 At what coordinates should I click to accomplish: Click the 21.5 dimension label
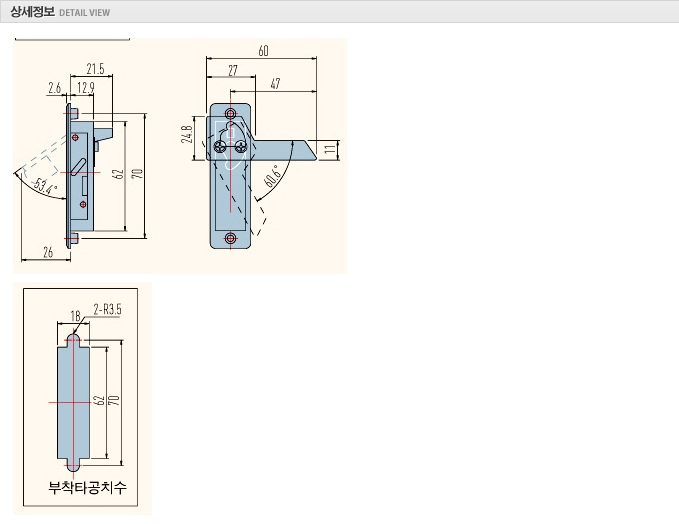click(95, 69)
